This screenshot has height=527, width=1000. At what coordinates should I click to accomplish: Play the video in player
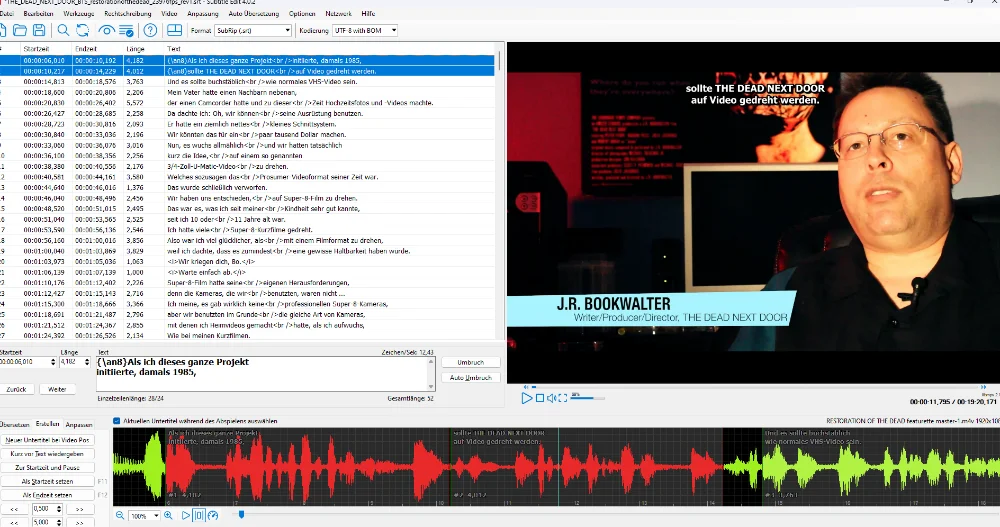(x=527, y=398)
